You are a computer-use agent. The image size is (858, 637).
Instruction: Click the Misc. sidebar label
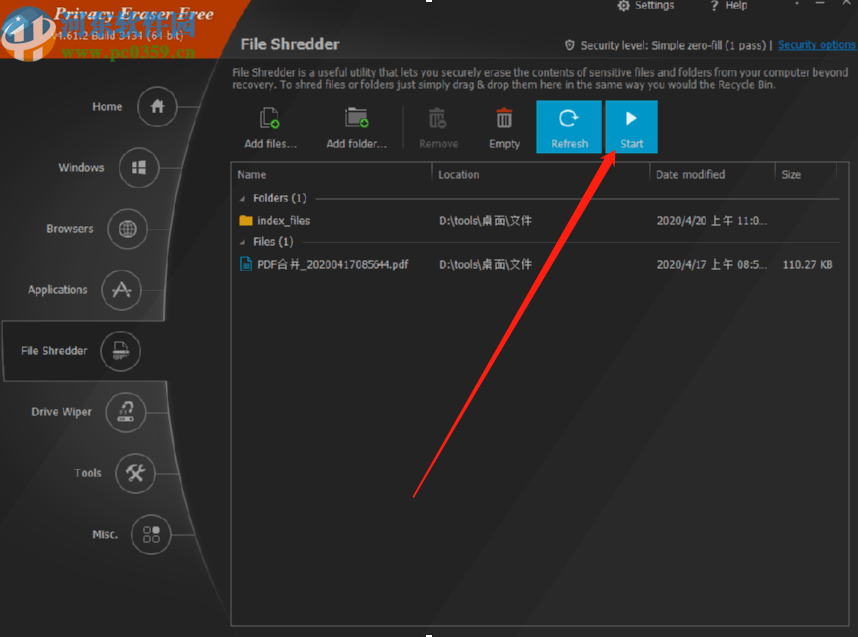(105, 534)
